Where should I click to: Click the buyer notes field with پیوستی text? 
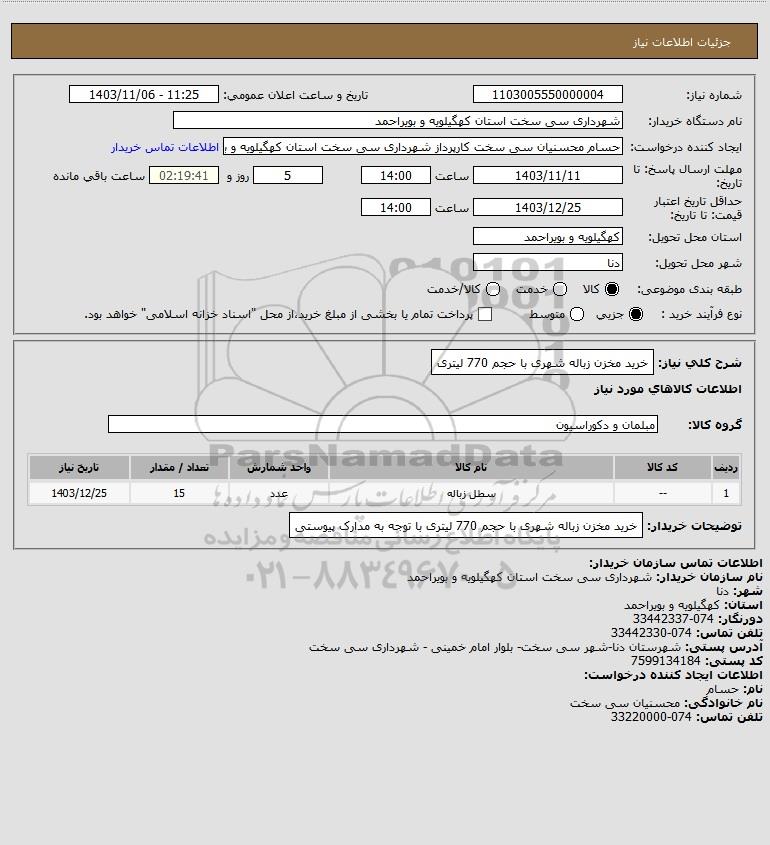[x=466, y=525]
